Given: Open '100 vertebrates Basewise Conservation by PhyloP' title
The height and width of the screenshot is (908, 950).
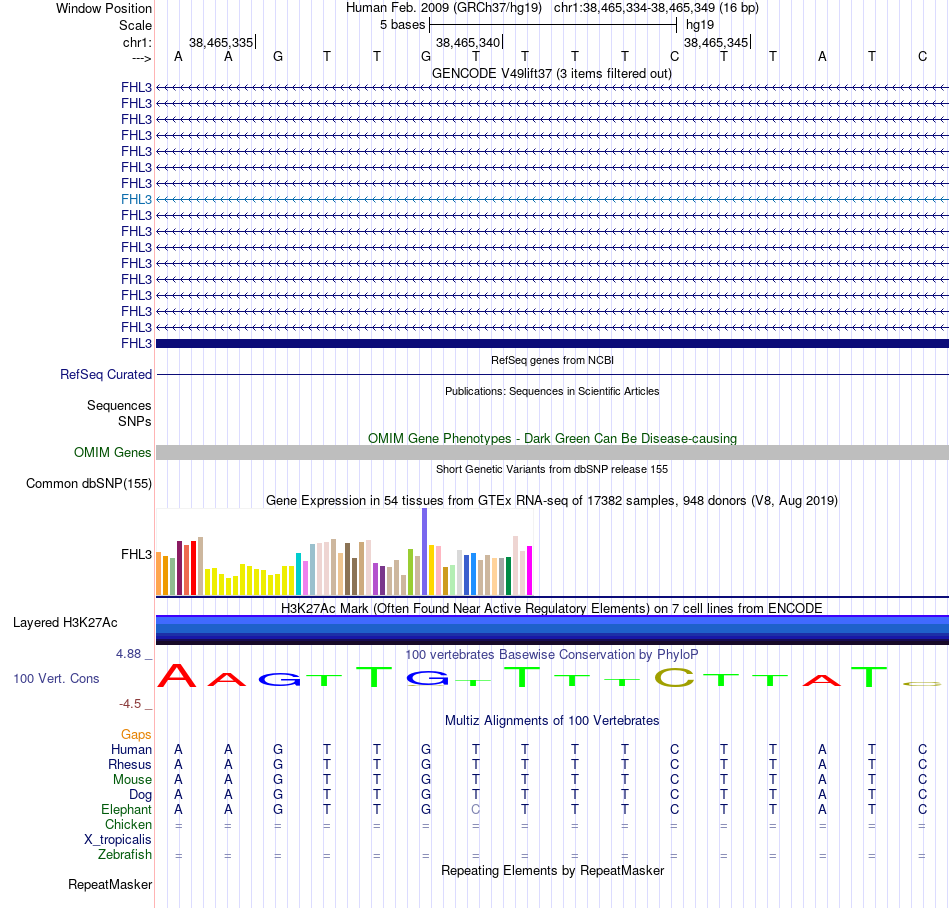Looking at the screenshot, I should point(552,654).
